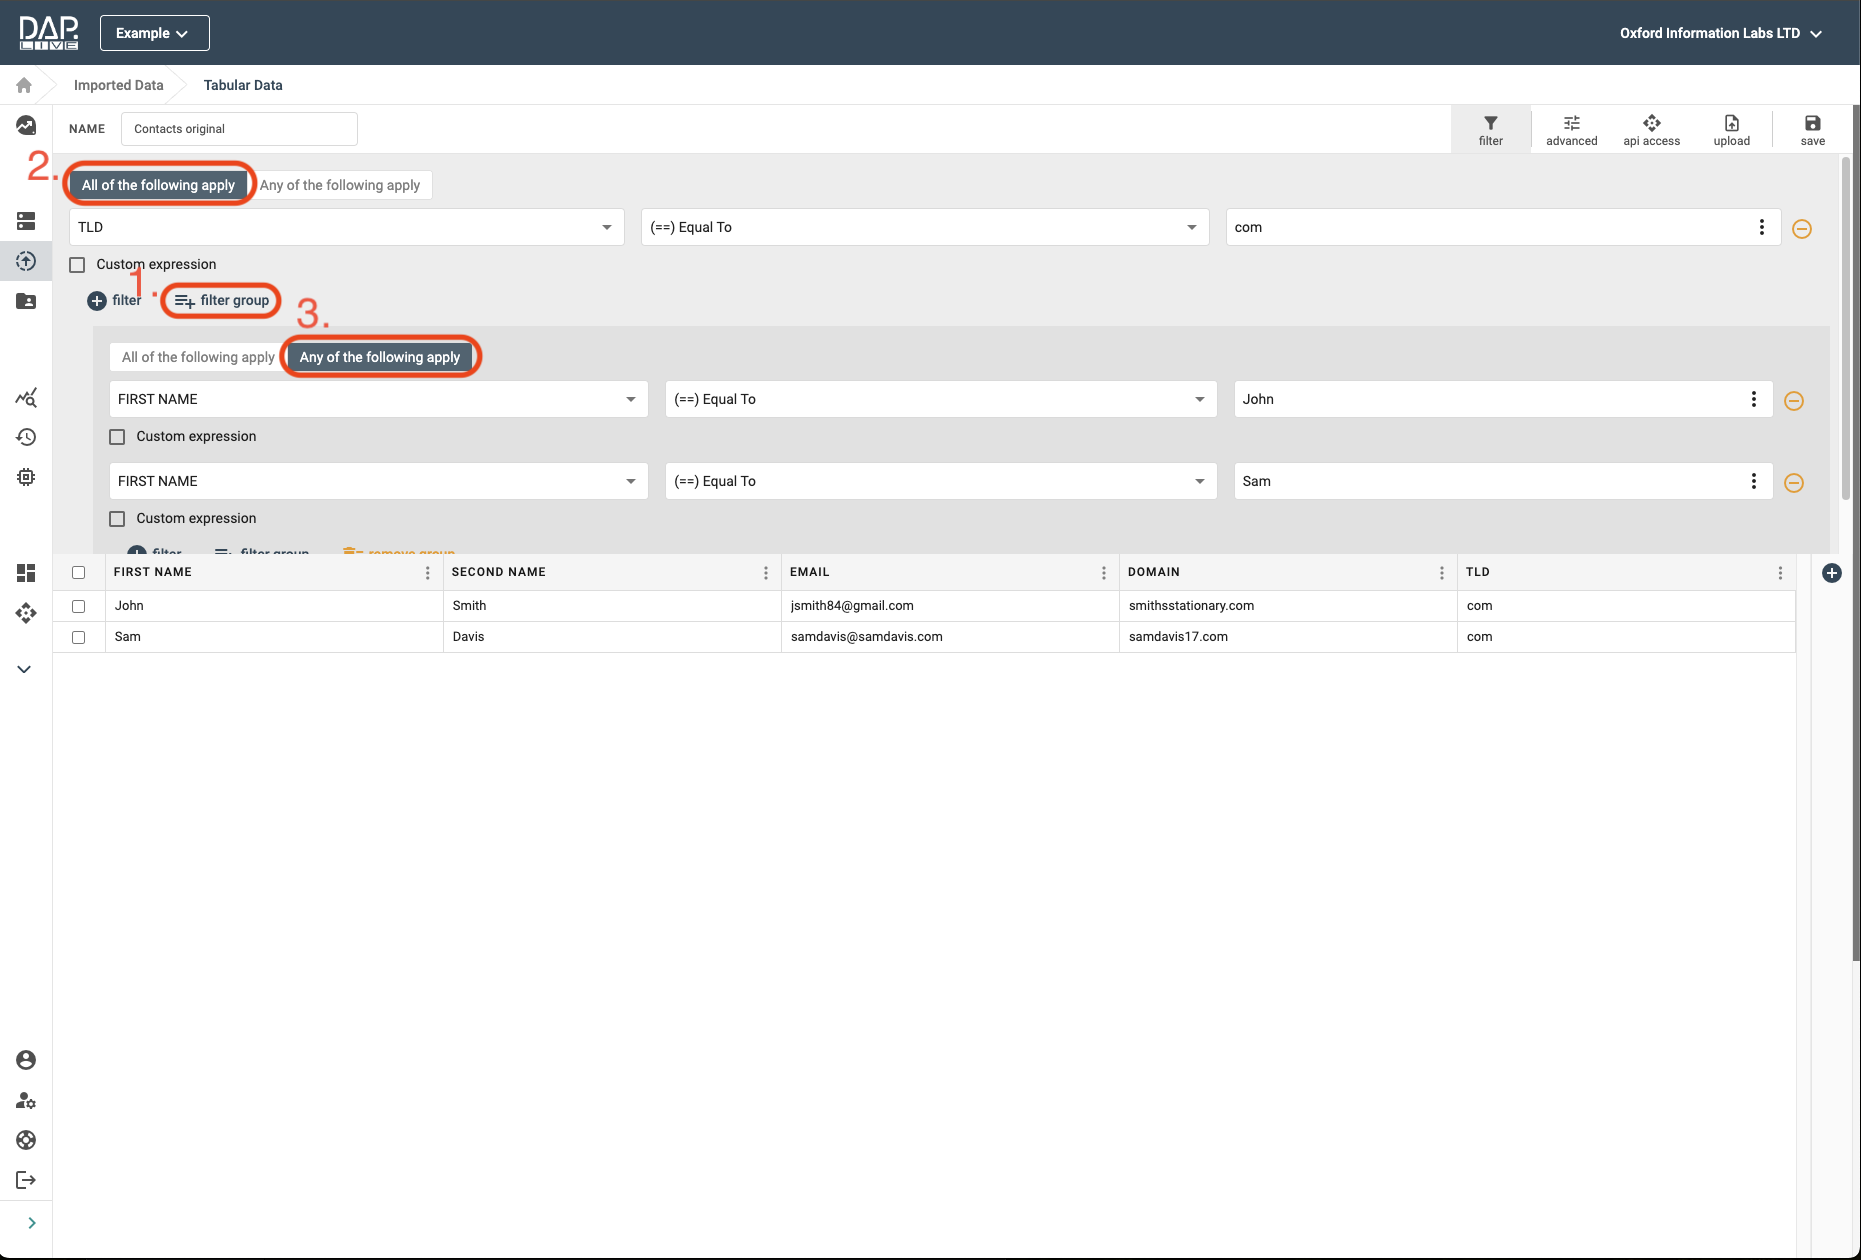Open the TLD field dropdown
The image size is (1861, 1260).
[346, 228]
